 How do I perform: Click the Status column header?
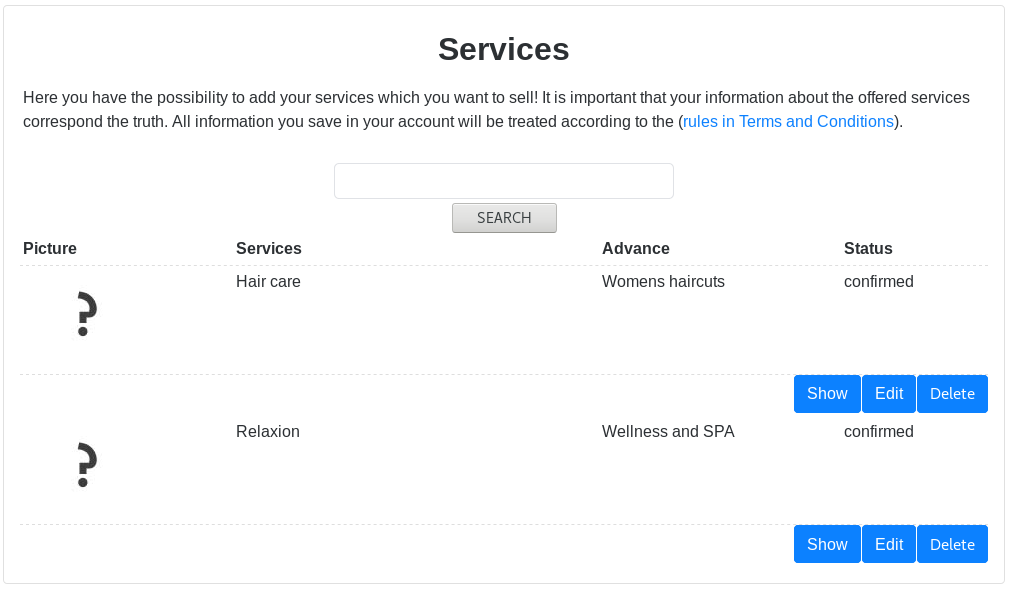point(868,249)
